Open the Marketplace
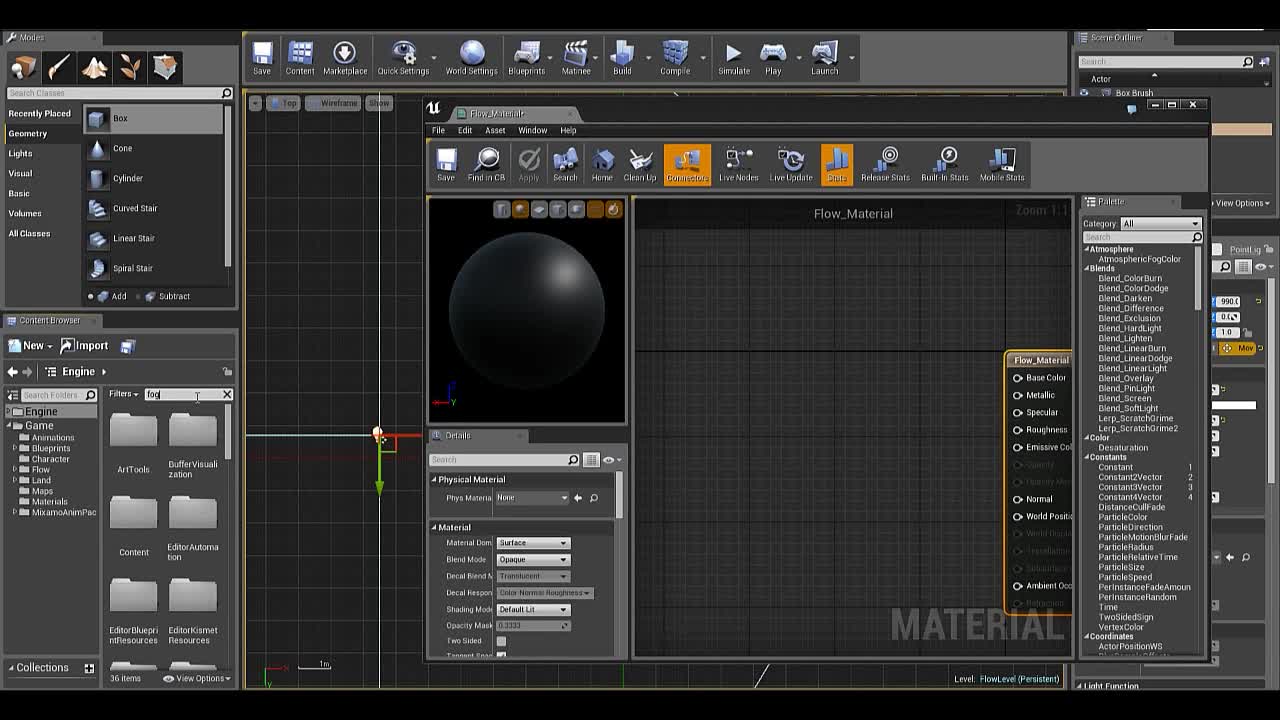Screen dimensions: 1280x720 [344, 58]
